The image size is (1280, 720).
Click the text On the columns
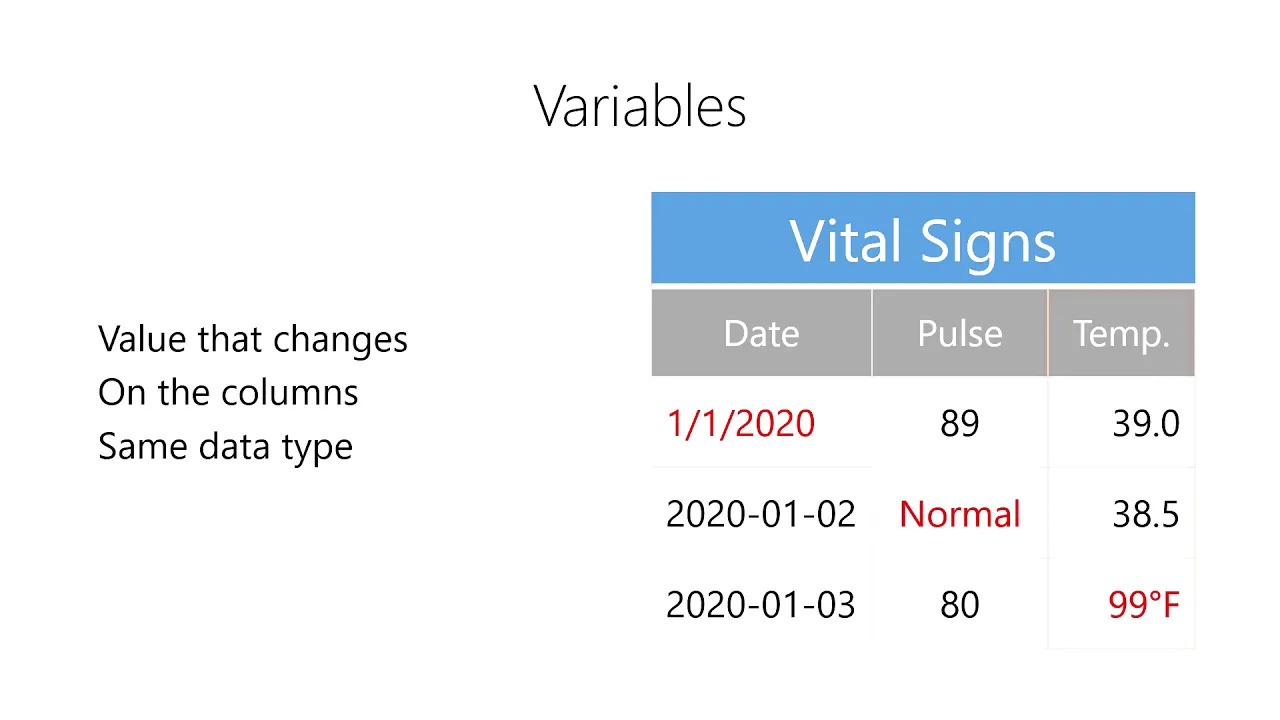pyautogui.click(x=228, y=393)
